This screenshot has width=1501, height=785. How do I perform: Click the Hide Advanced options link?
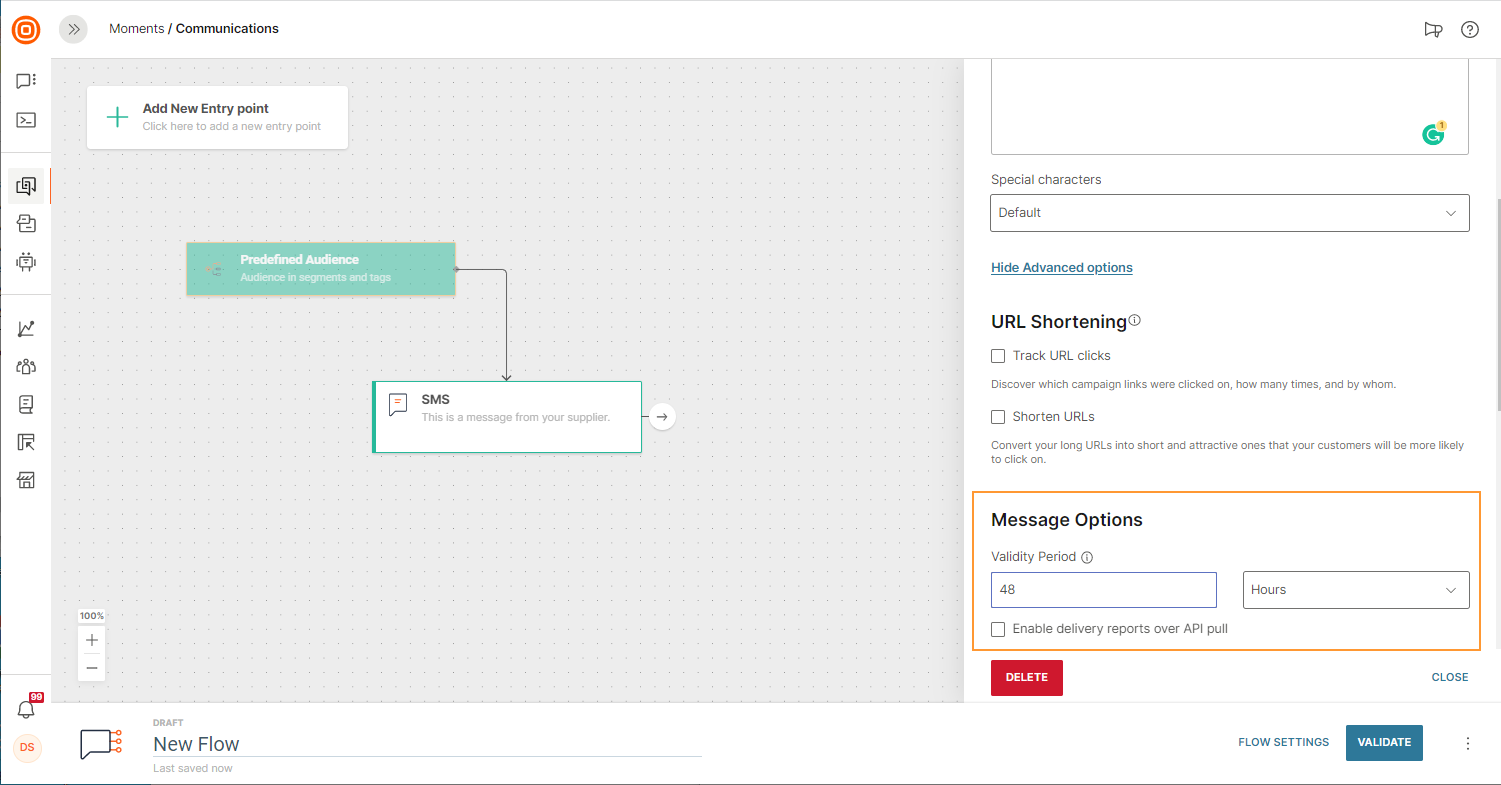pyautogui.click(x=1061, y=268)
